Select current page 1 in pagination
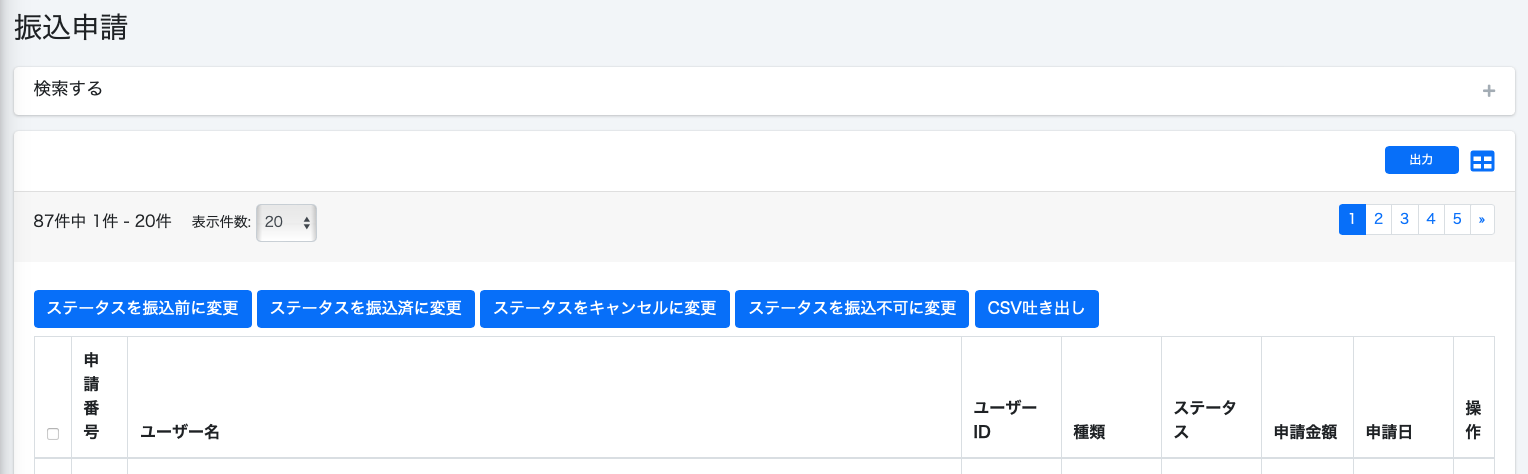The height and width of the screenshot is (474, 1528). (x=1352, y=219)
